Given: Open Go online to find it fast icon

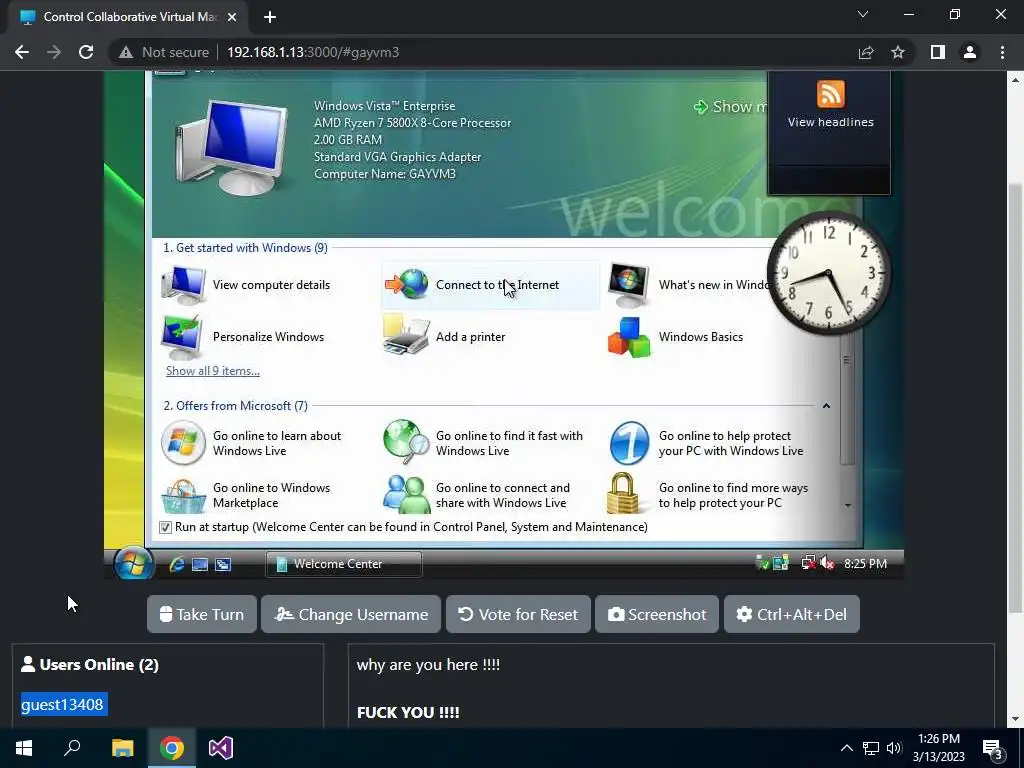Looking at the screenshot, I should (x=406, y=442).
